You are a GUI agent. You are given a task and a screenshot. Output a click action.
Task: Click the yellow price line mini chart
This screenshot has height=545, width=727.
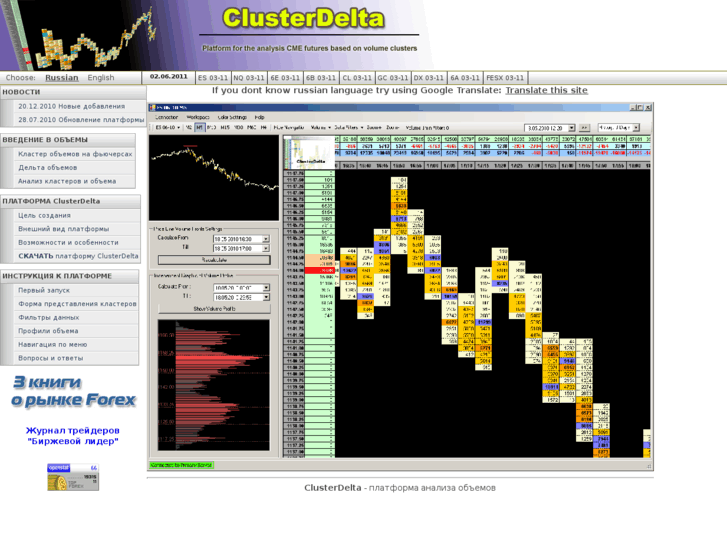[214, 178]
